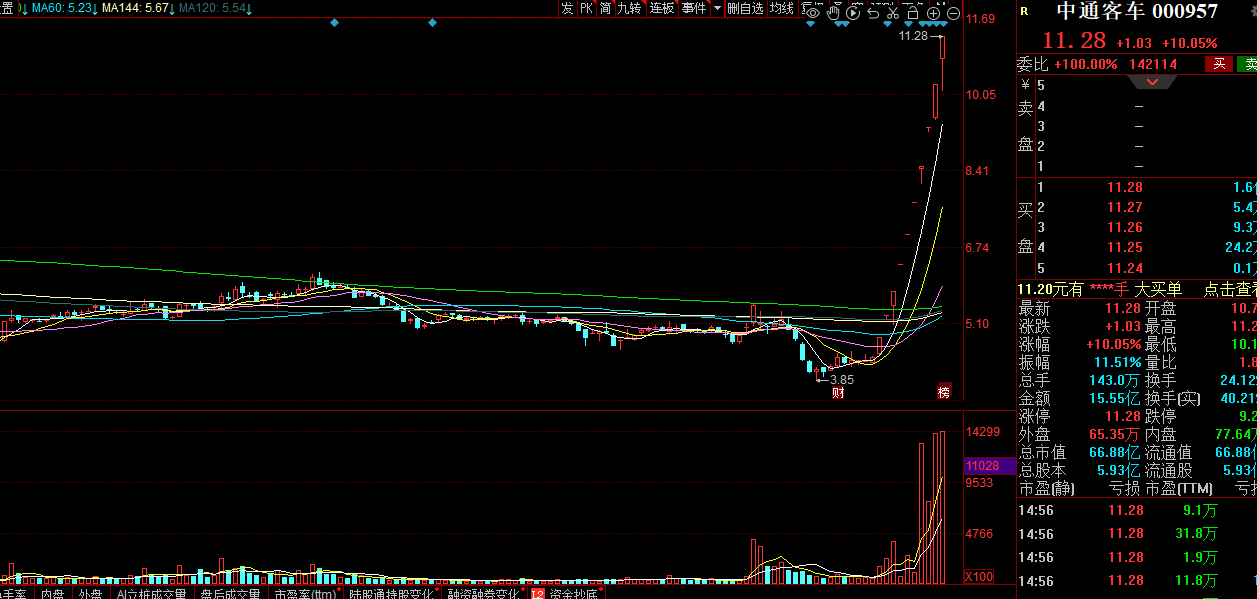Click the 中通客车 000957 stock title

(x=1137, y=11)
